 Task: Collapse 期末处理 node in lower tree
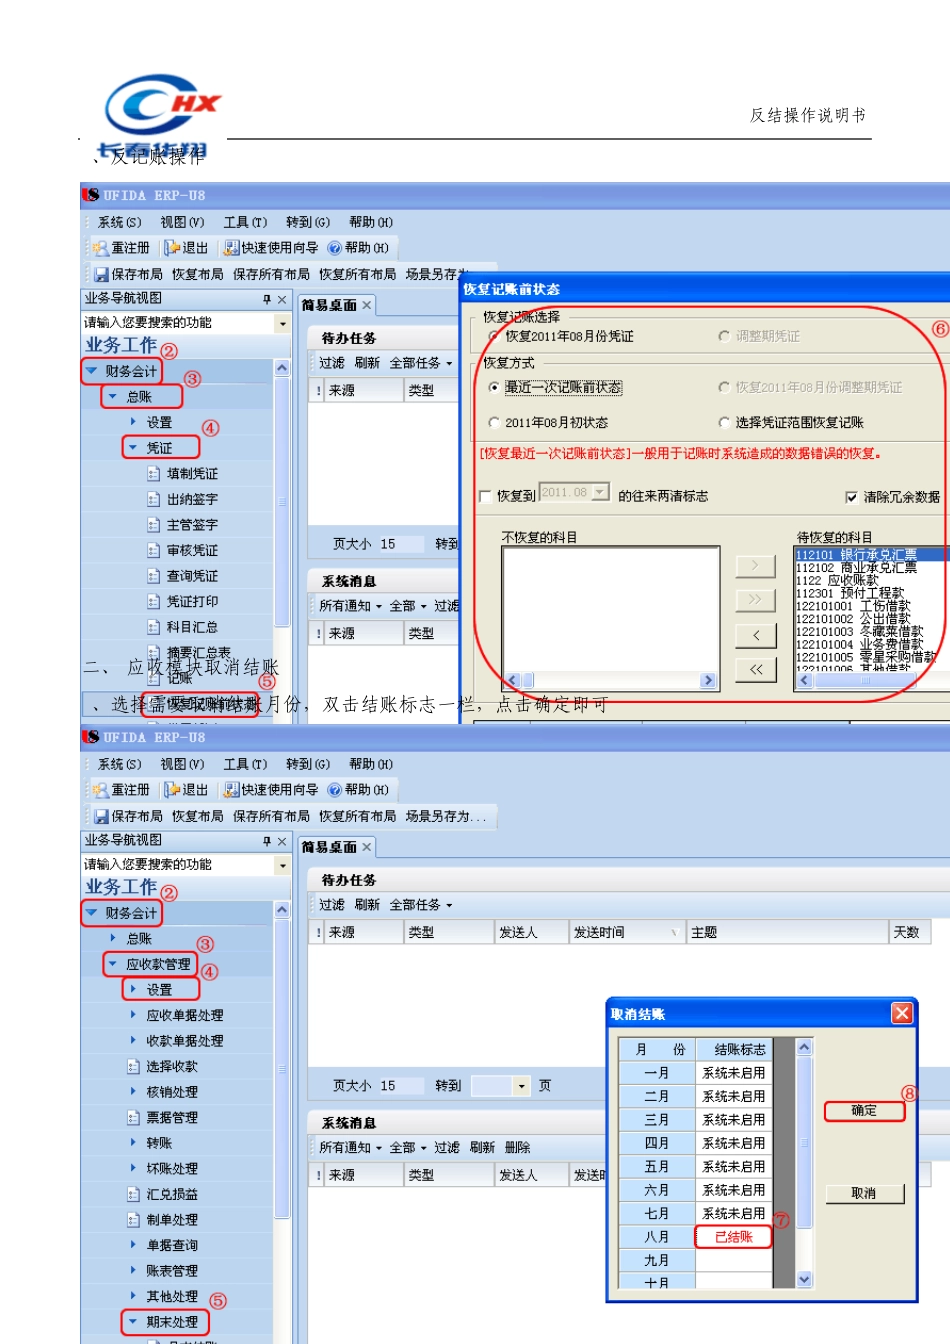(x=132, y=1322)
